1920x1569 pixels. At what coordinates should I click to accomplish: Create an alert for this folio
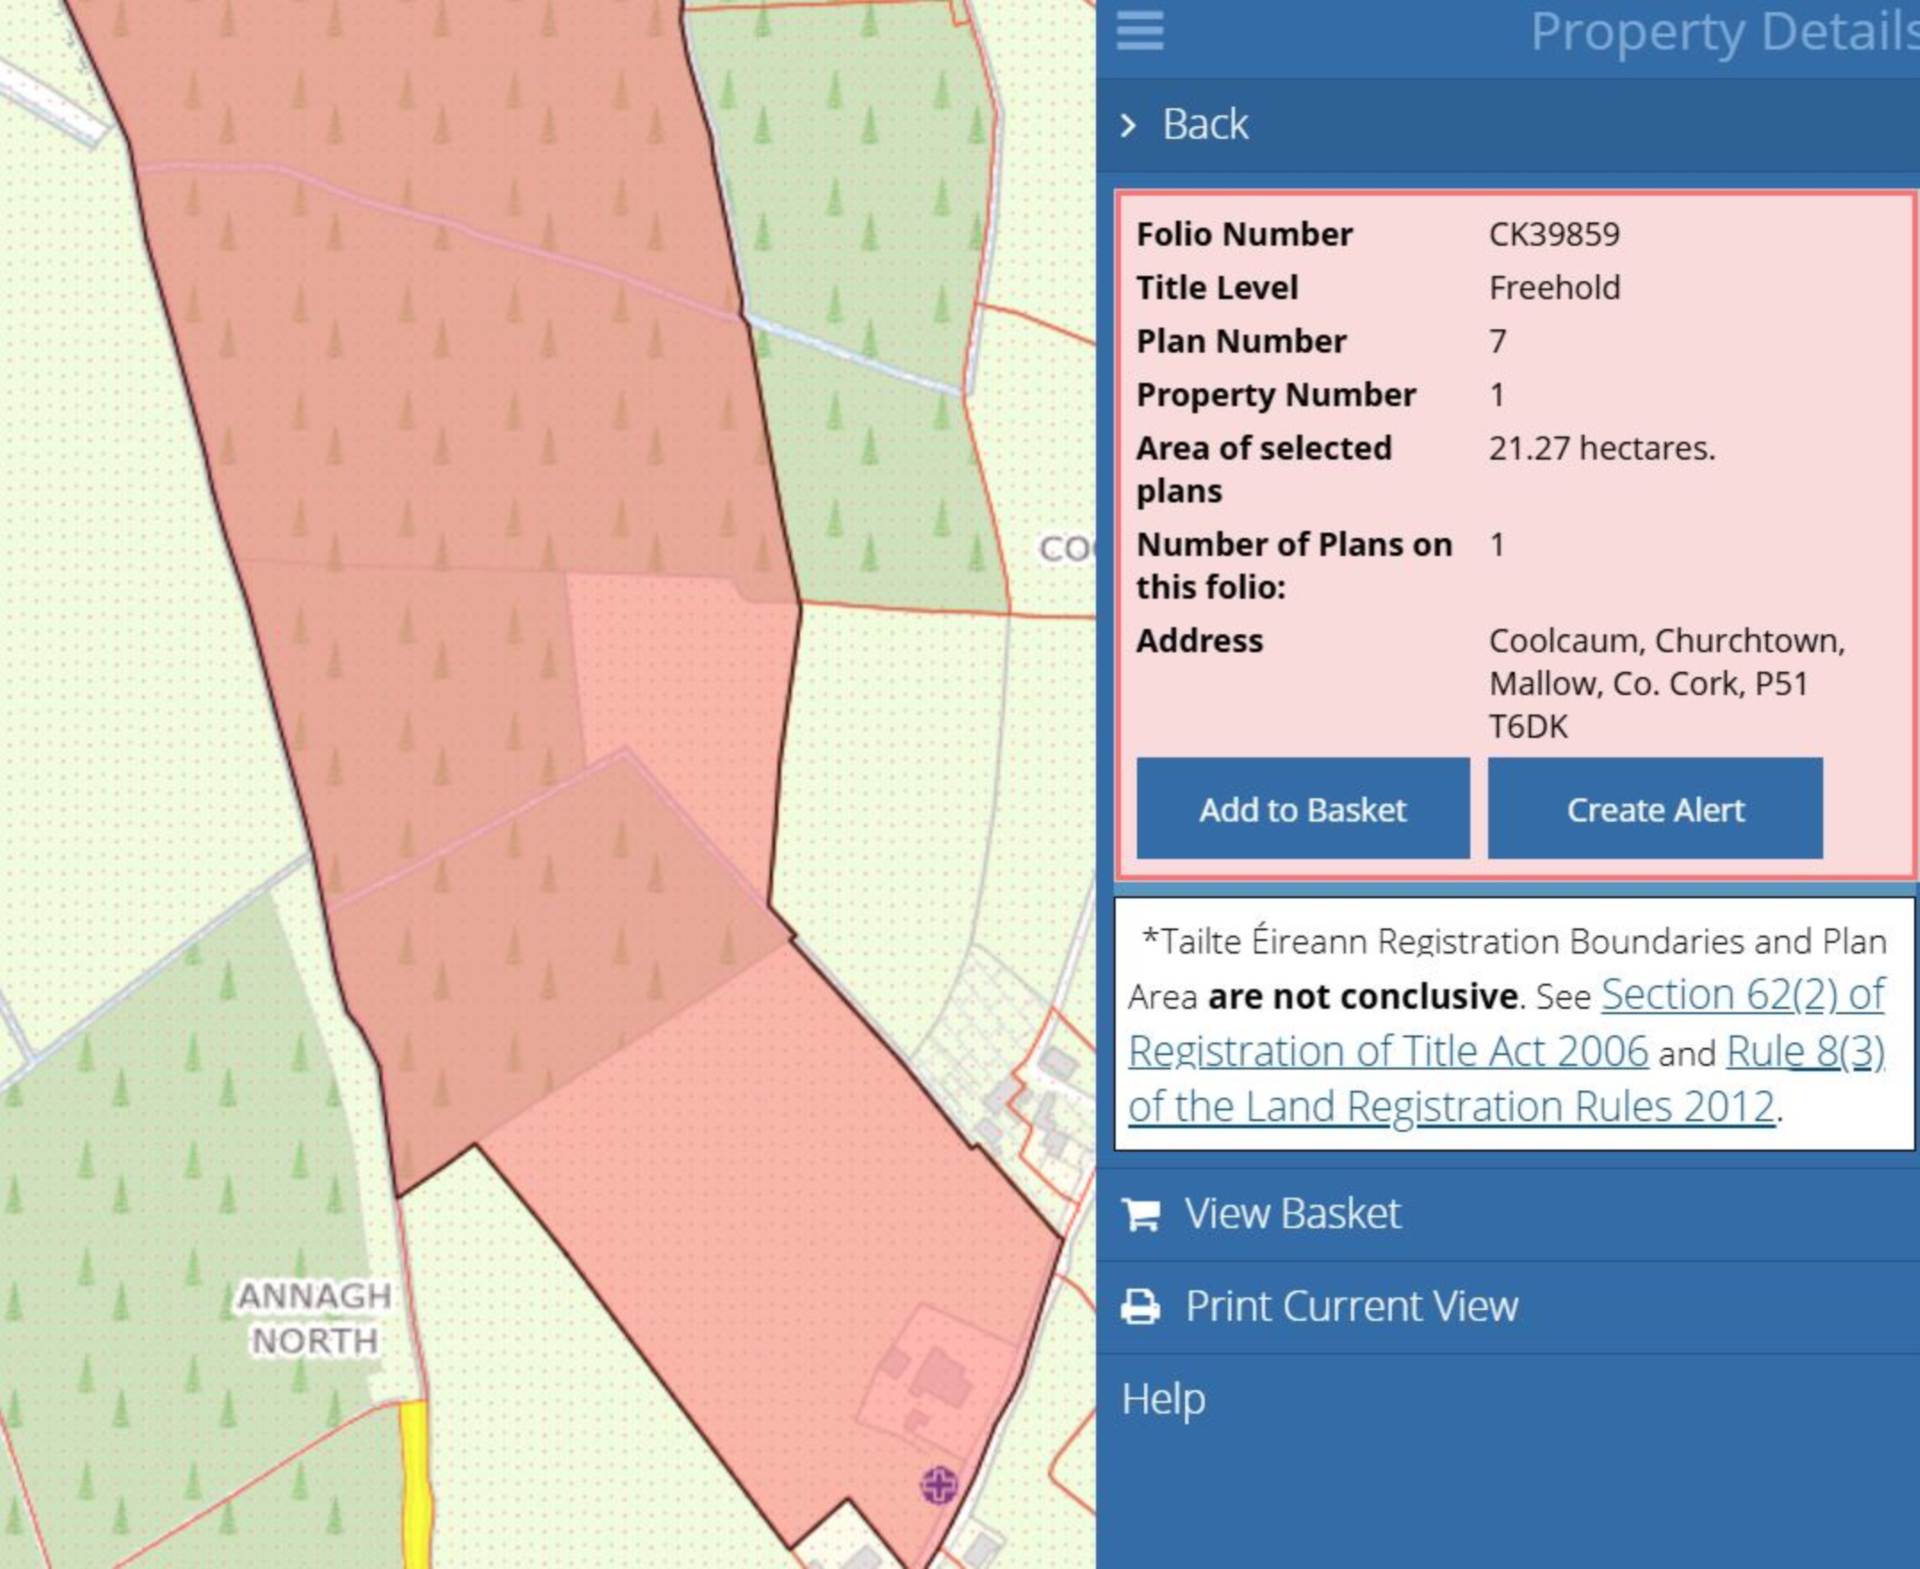click(x=1655, y=808)
